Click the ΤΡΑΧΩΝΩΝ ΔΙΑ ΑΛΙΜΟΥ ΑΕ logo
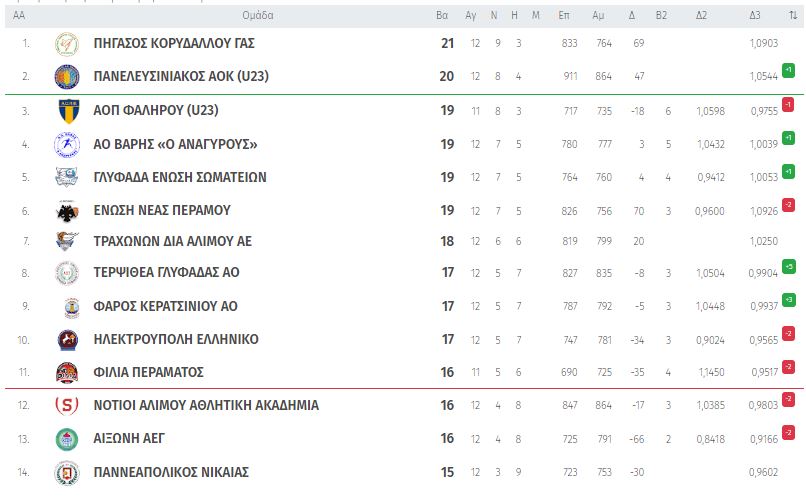 tap(67, 241)
